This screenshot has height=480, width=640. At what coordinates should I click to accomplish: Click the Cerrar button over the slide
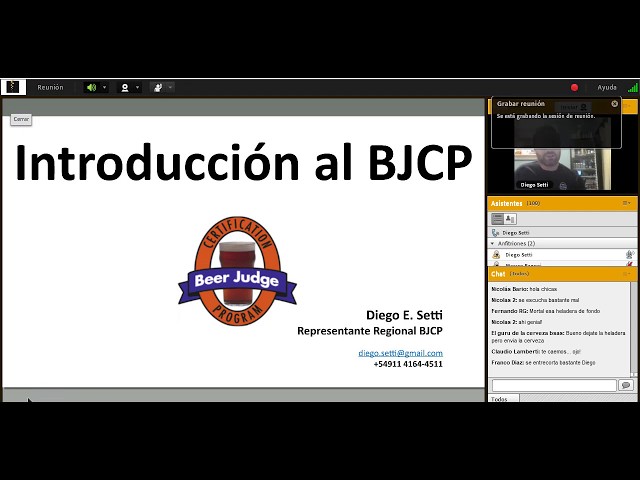point(21,119)
